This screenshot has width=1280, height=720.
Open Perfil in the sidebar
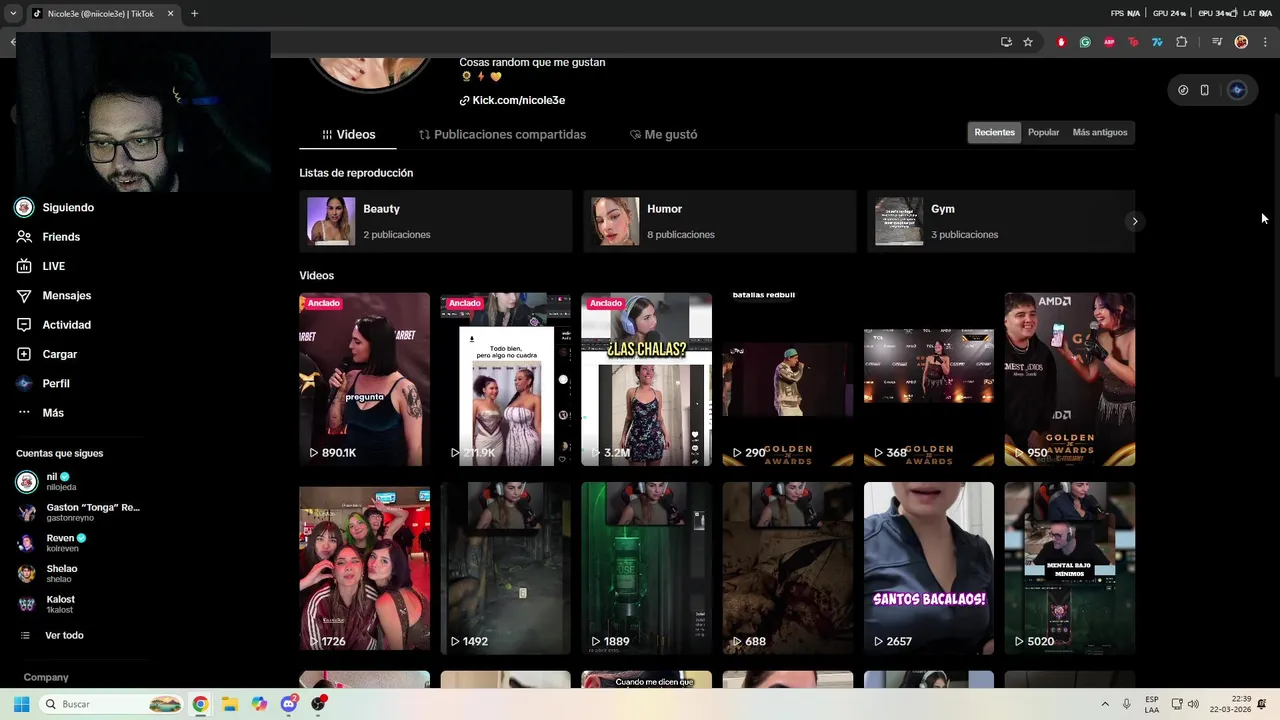[43, 383]
